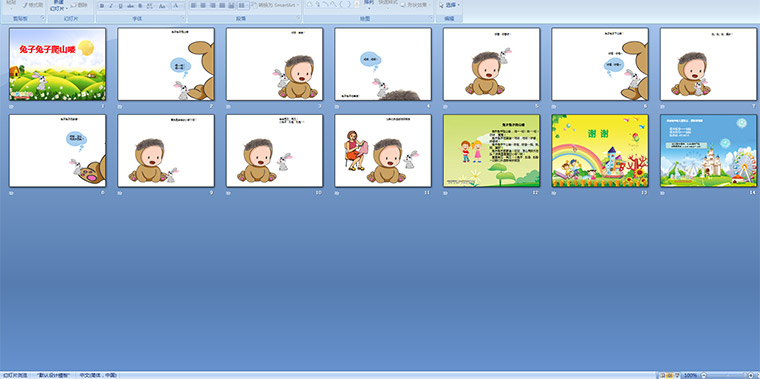Click Slide Sorter view icon in status bar
The height and width of the screenshot is (379, 760).
coord(670,376)
